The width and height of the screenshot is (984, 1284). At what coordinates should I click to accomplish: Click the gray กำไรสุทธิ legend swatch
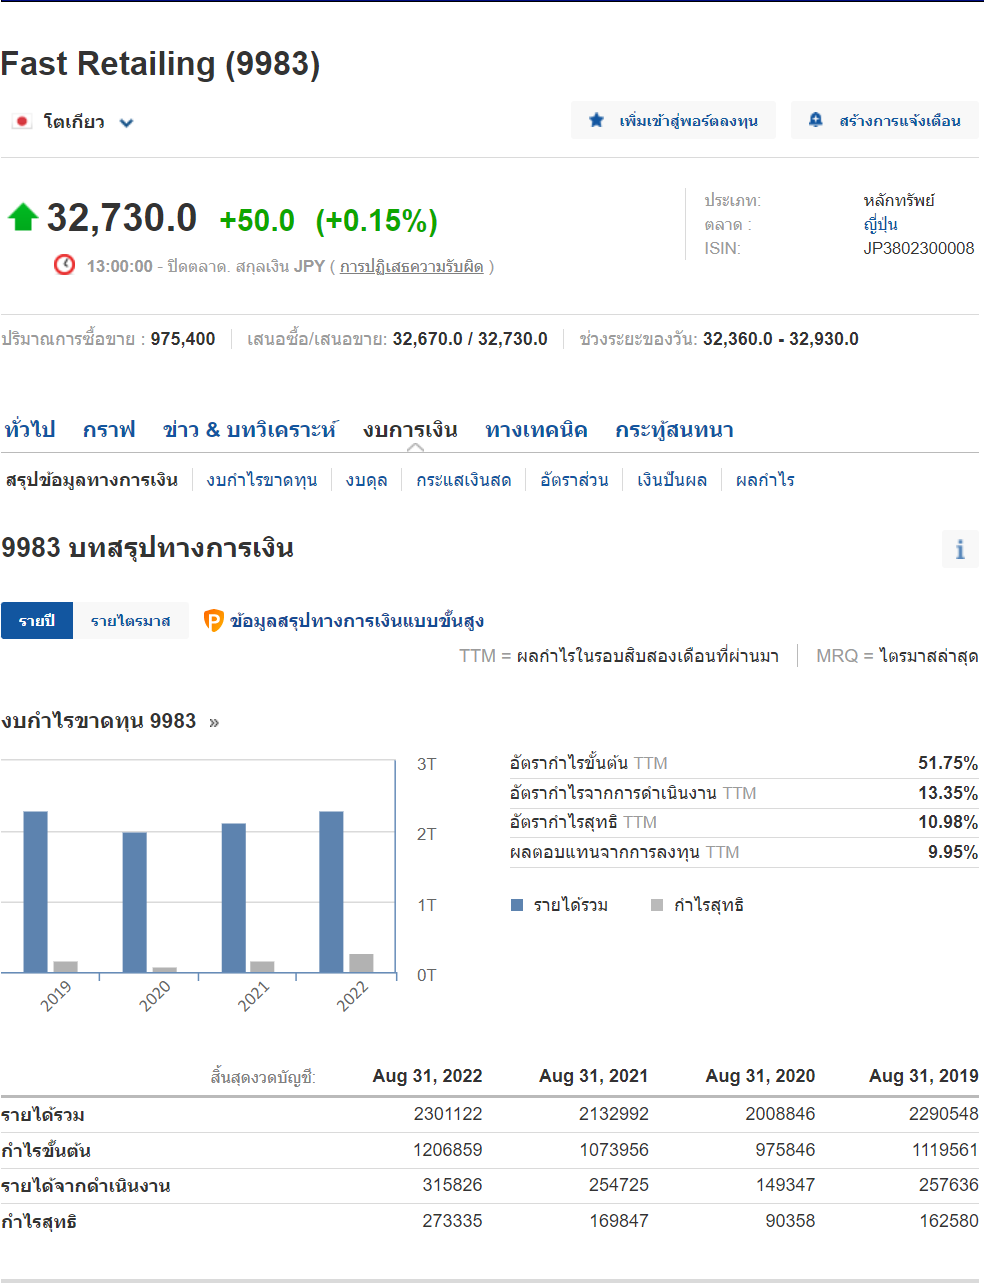657,905
